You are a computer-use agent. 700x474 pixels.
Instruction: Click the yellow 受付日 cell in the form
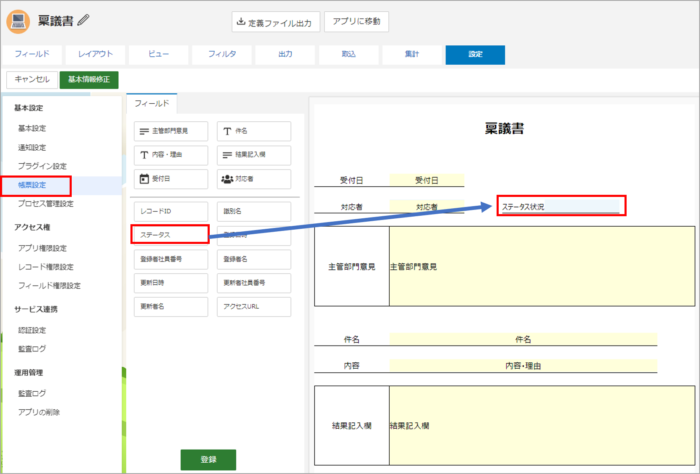[x=427, y=180]
